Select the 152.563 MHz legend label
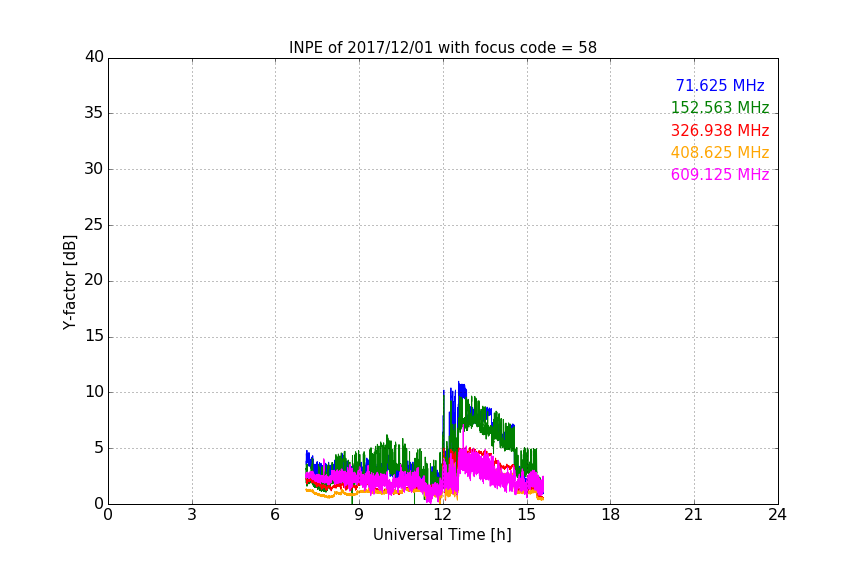864x576 pixels. [720, 107]
